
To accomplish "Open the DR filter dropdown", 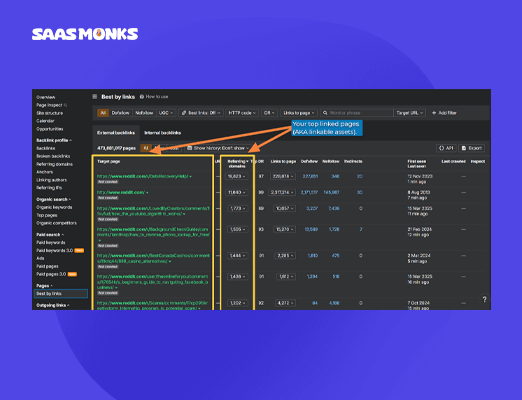I will pyautogui.click(x=269, y=113).
